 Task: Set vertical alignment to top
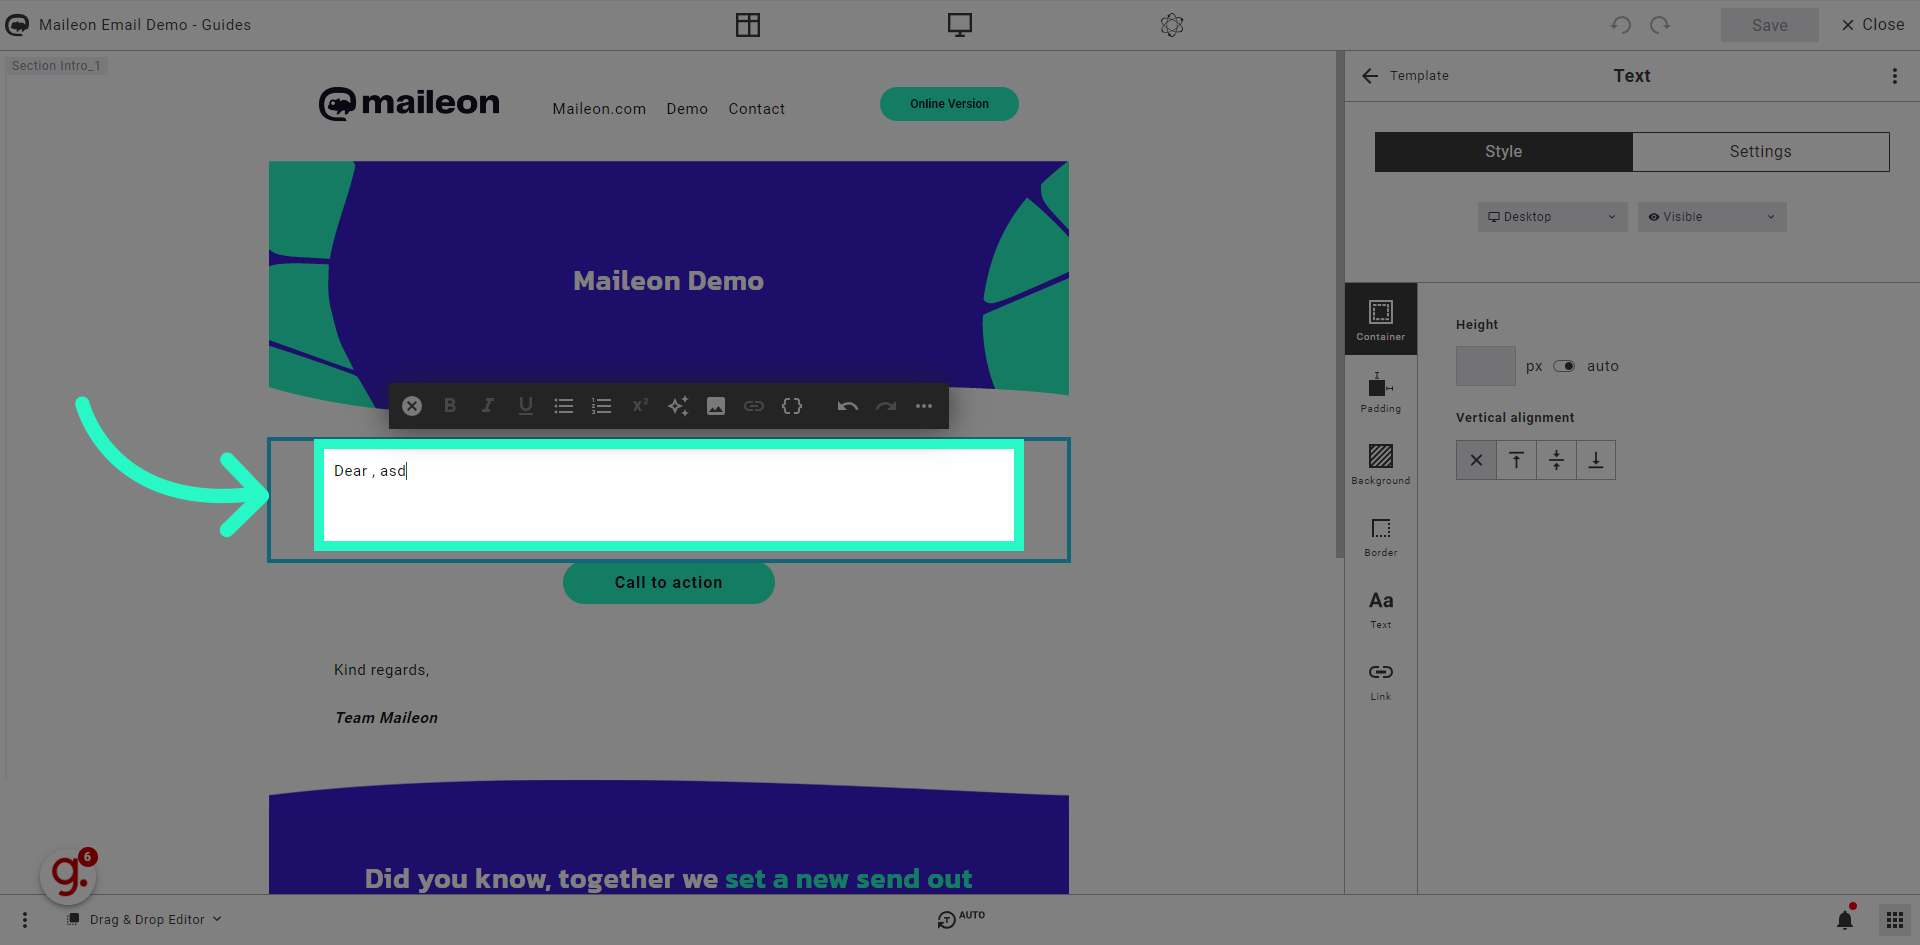(1516, 460)
